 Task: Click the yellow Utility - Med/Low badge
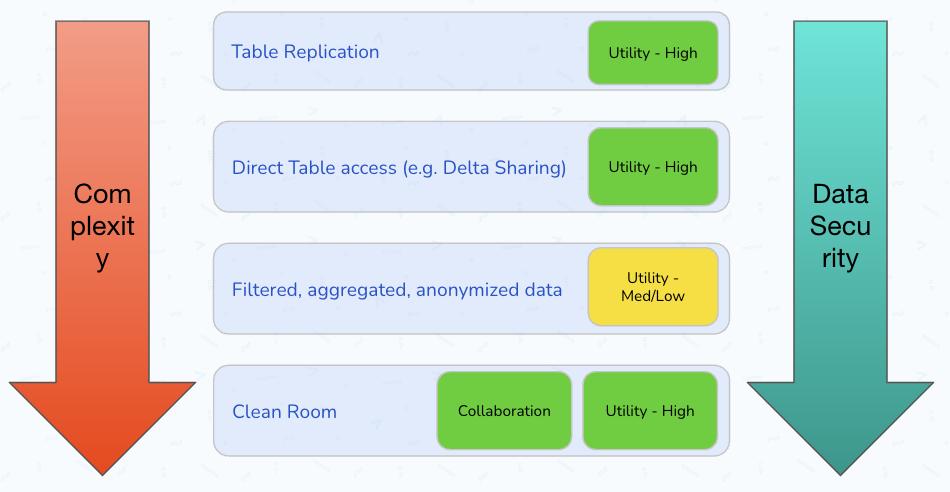tap(652, 287)
